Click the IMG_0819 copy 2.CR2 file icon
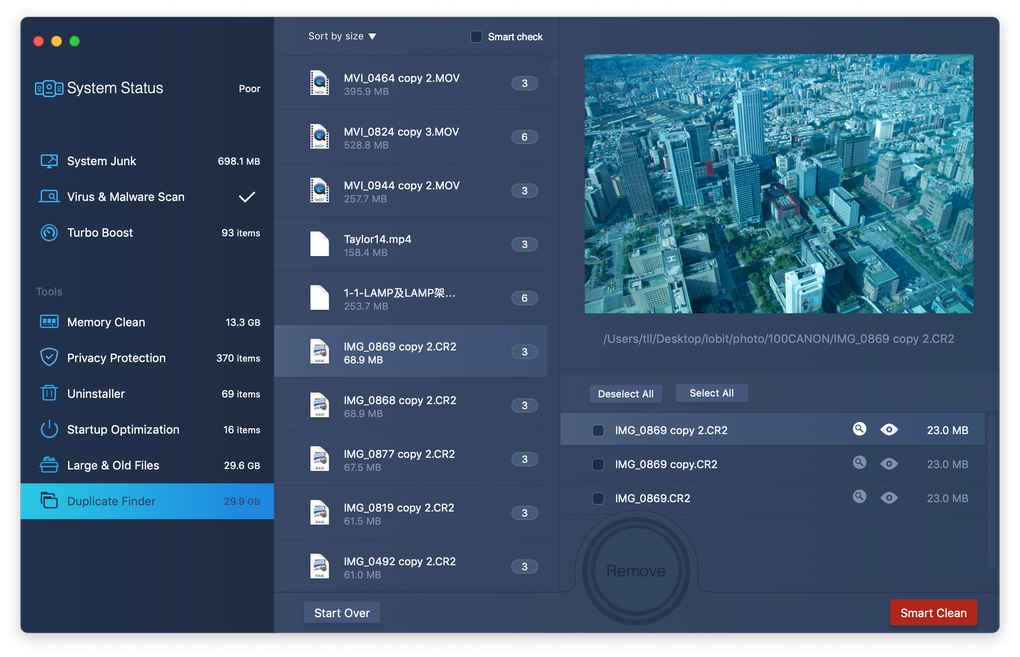 click(319, 513)
